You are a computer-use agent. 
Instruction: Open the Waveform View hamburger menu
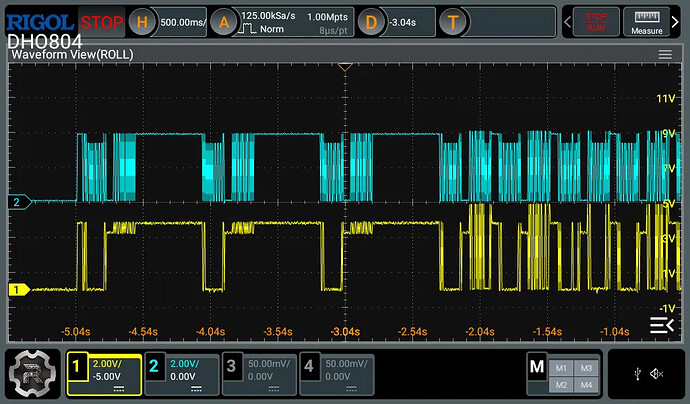click(665, 55)
